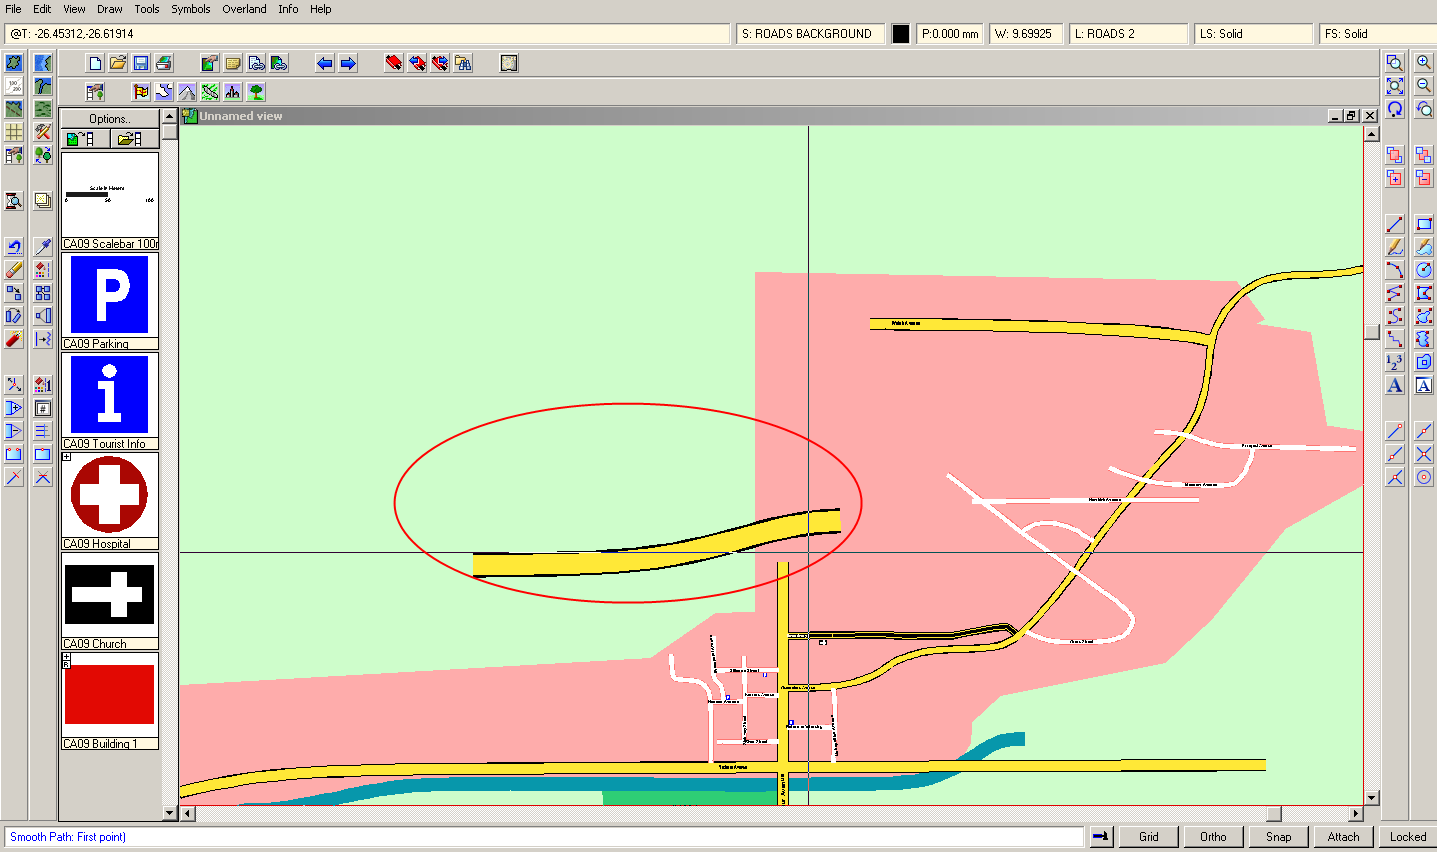Open the Symbols menu
This screenshot has height=852, width=1437.
(x=190, y=9)
